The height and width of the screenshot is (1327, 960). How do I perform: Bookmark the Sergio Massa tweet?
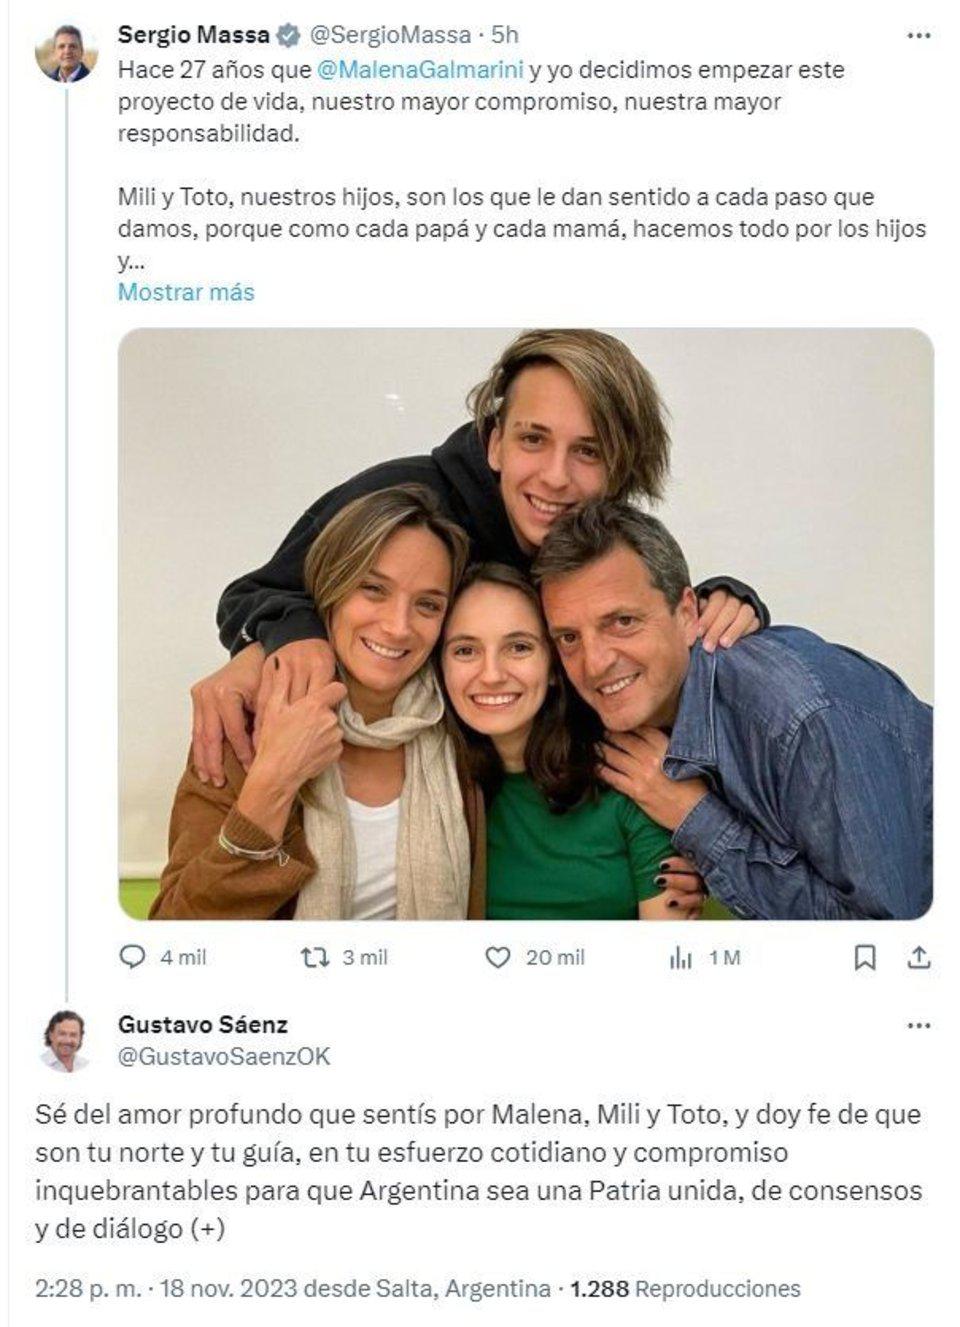(865, 957)
